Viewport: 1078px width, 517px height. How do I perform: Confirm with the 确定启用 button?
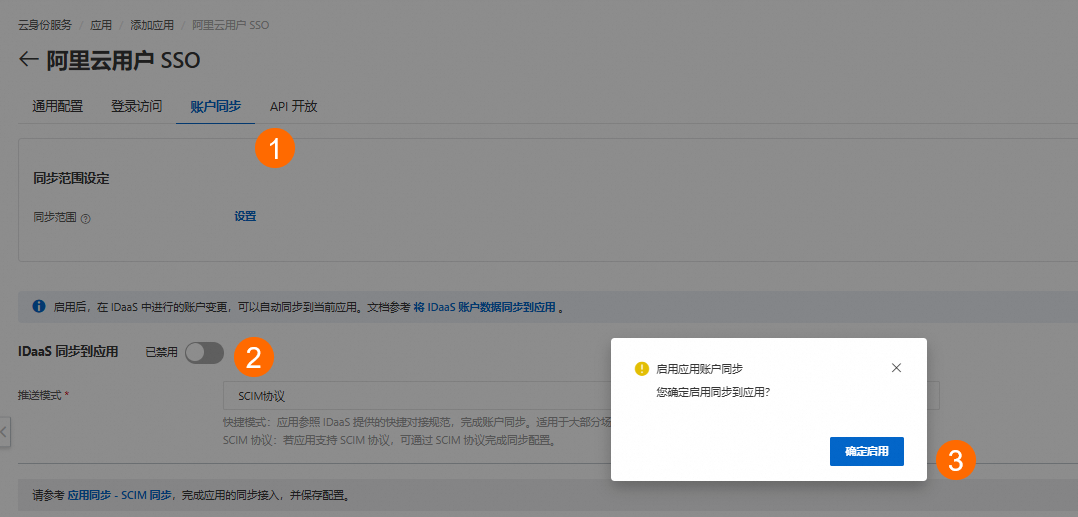[x=867, y=452]
